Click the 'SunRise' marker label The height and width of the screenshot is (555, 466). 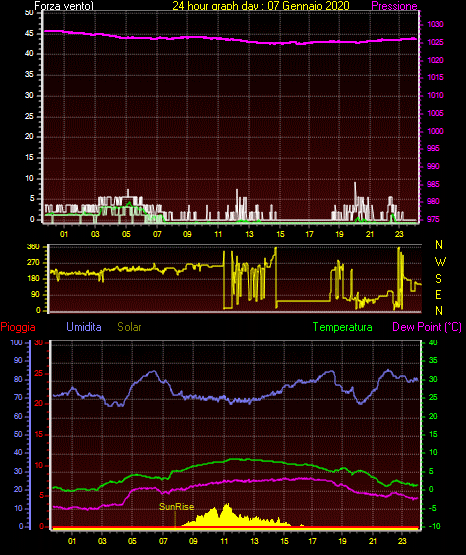[176, 507]
